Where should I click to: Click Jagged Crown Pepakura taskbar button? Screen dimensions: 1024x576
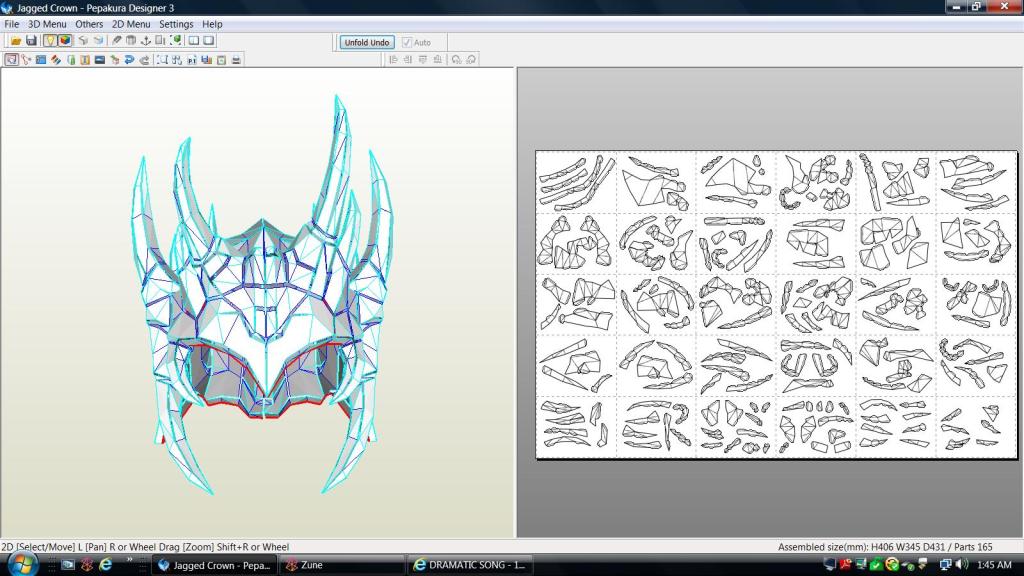(214, 566)
